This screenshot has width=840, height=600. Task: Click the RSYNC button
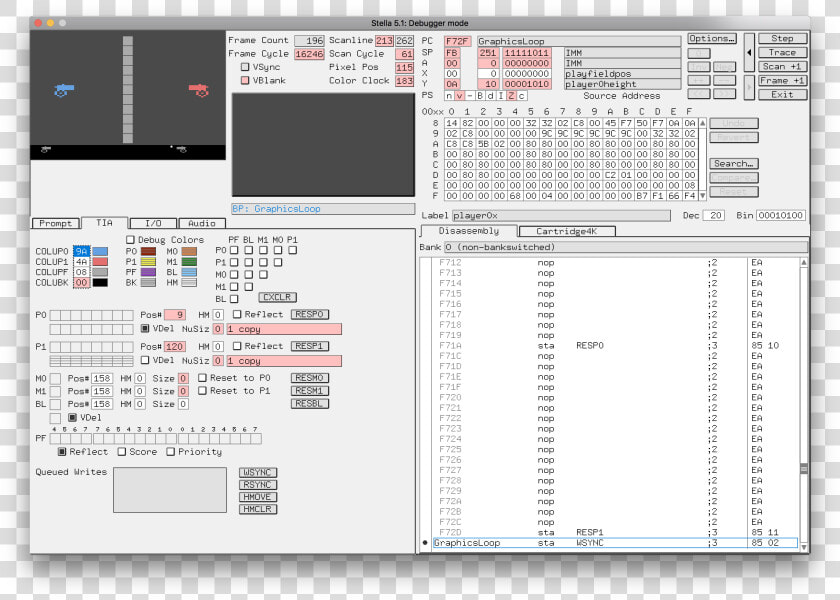tap(258, 485)
